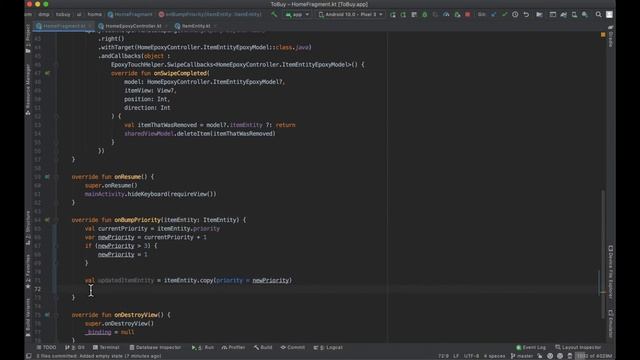This screenshot has width=640, height=360.
Task: Open the Build tool window
Action: pos(263,347)
